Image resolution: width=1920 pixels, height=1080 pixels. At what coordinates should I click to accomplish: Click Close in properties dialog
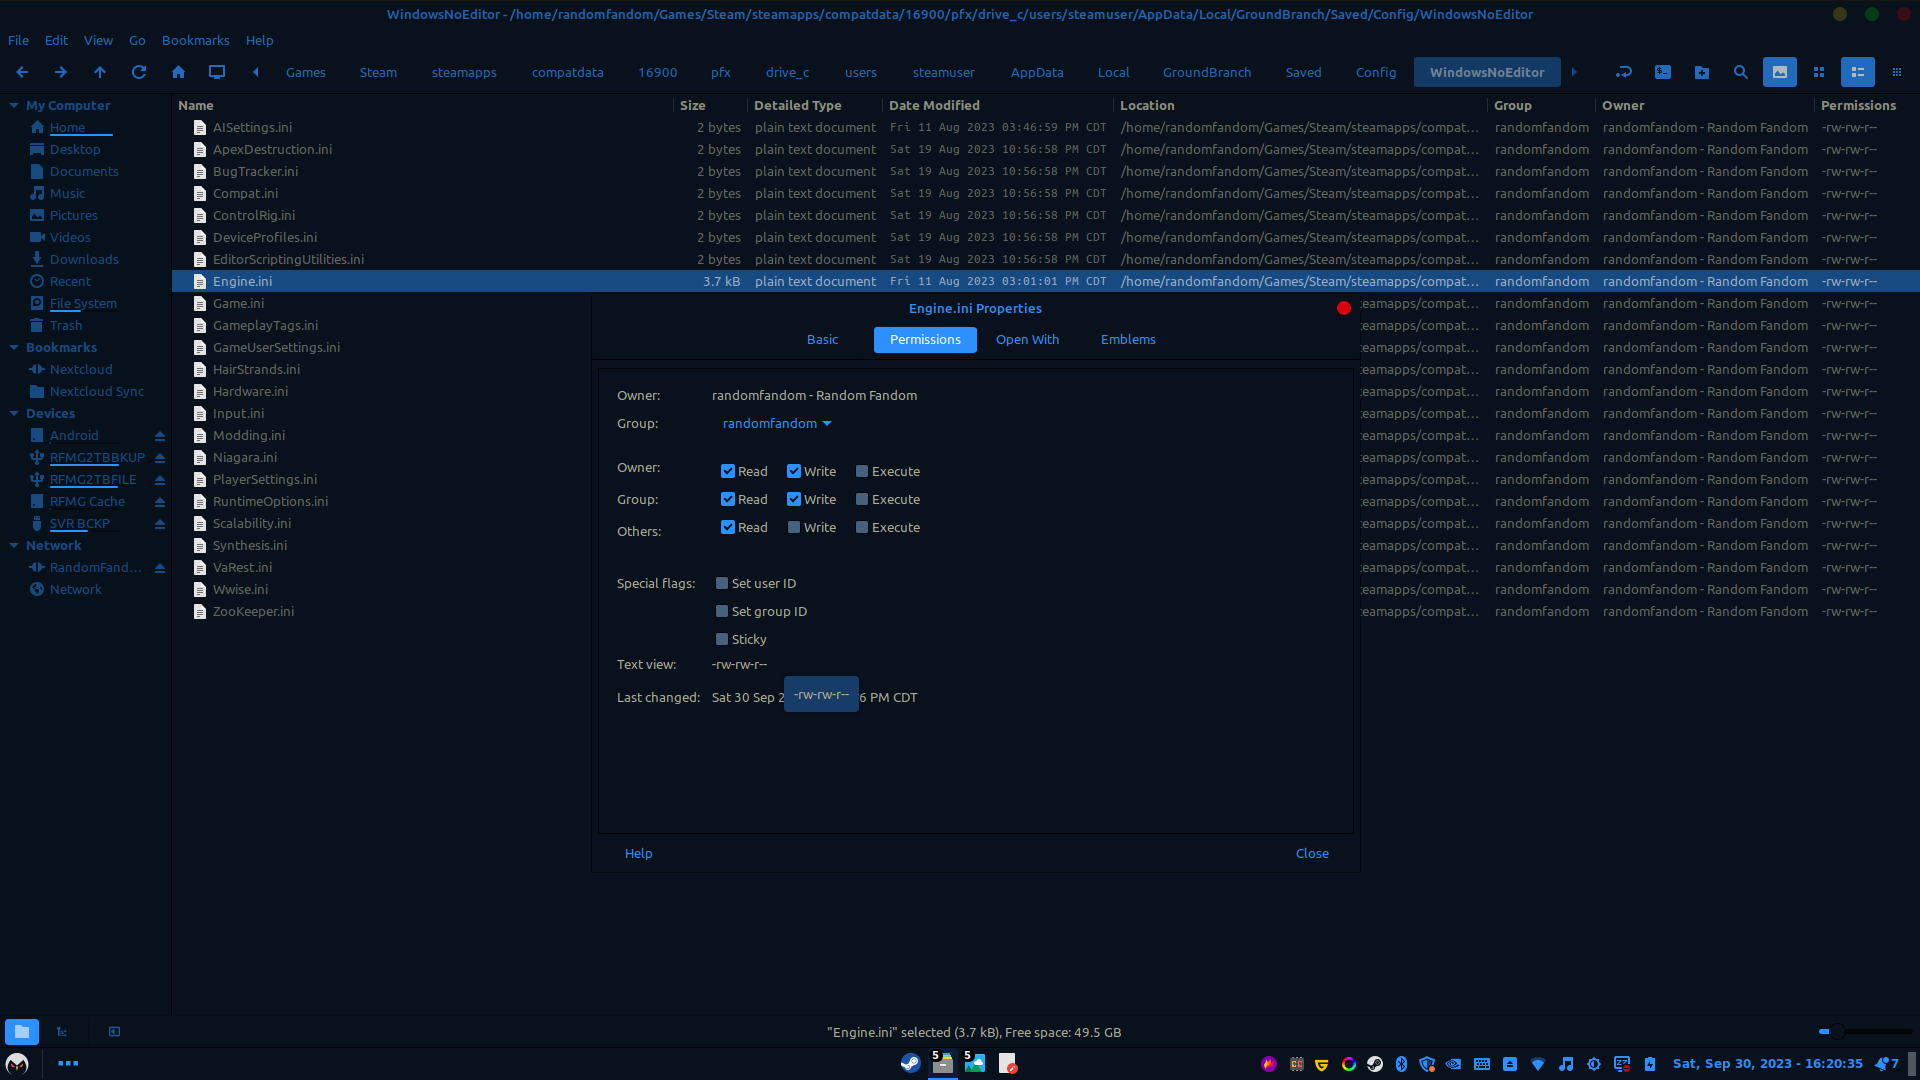click(x=1312, y=853)
